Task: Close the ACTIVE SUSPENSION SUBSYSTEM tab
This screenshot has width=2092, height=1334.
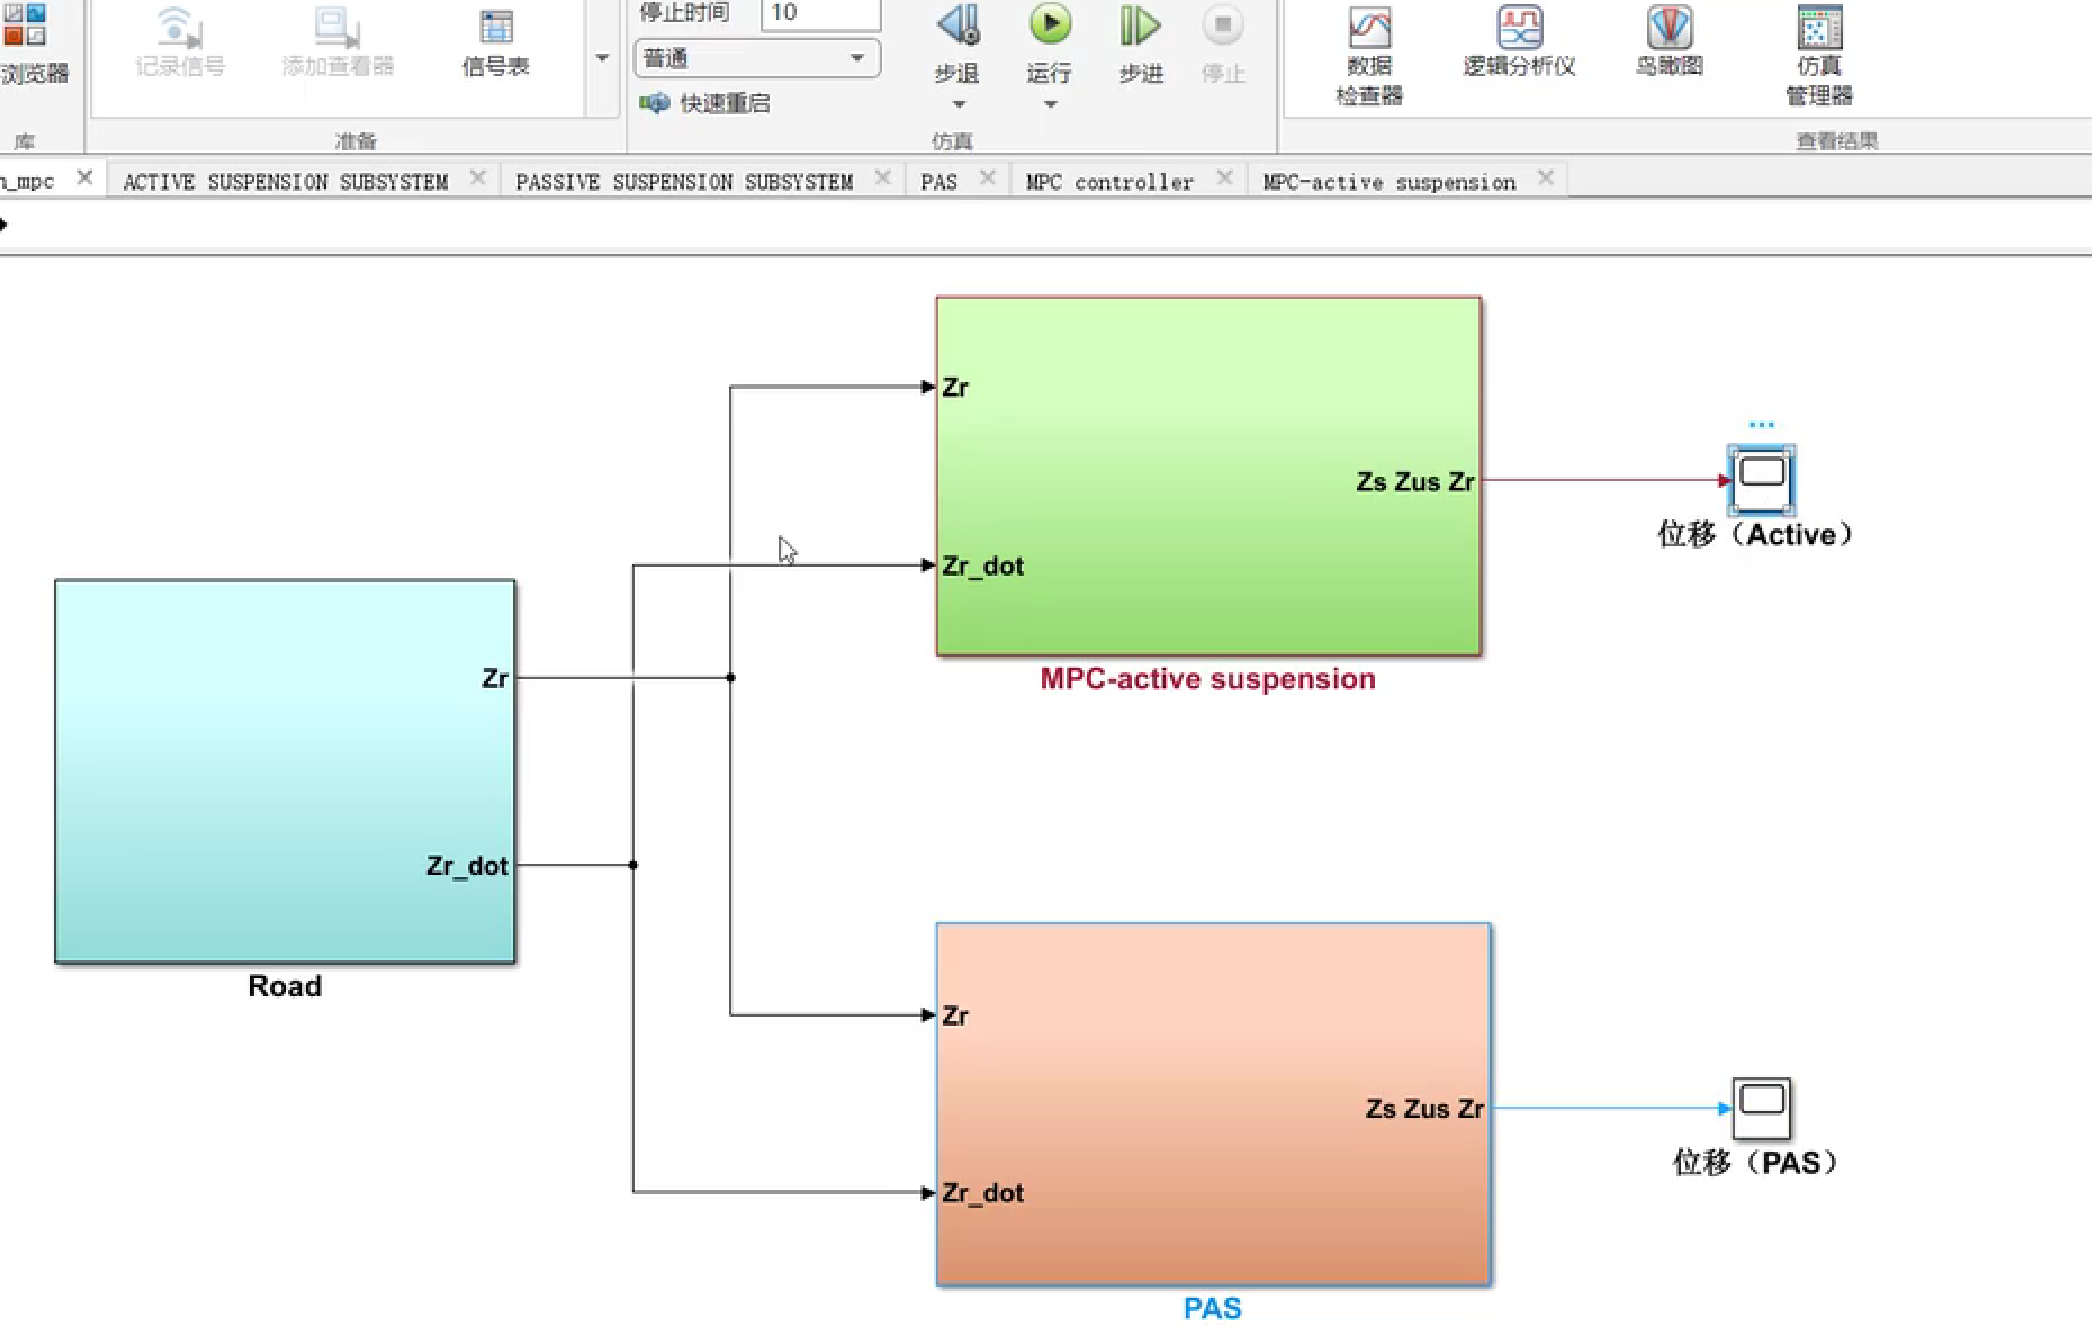Action: (x=478, y=178)
